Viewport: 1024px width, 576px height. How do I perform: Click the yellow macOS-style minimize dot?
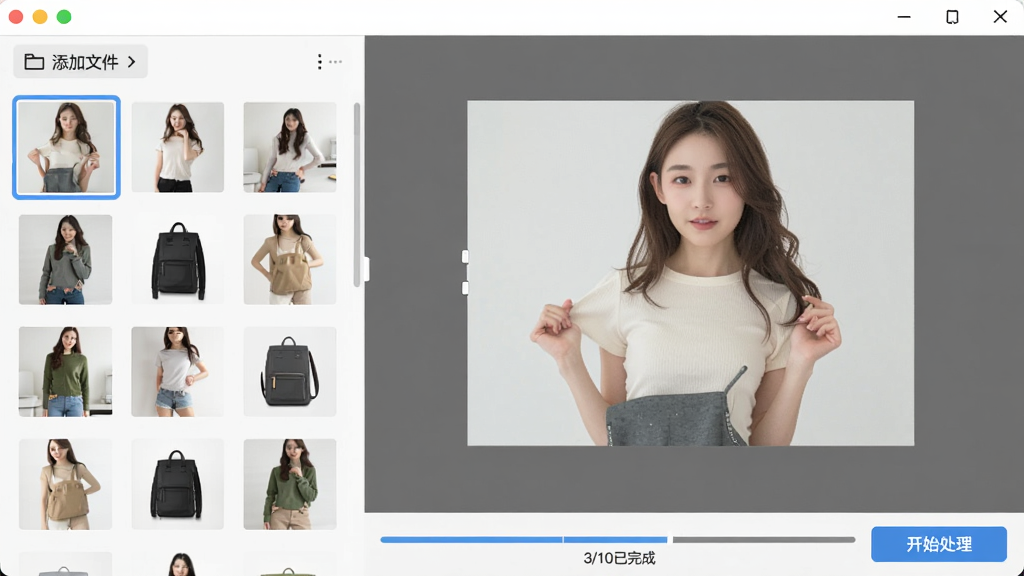point(40,17)
